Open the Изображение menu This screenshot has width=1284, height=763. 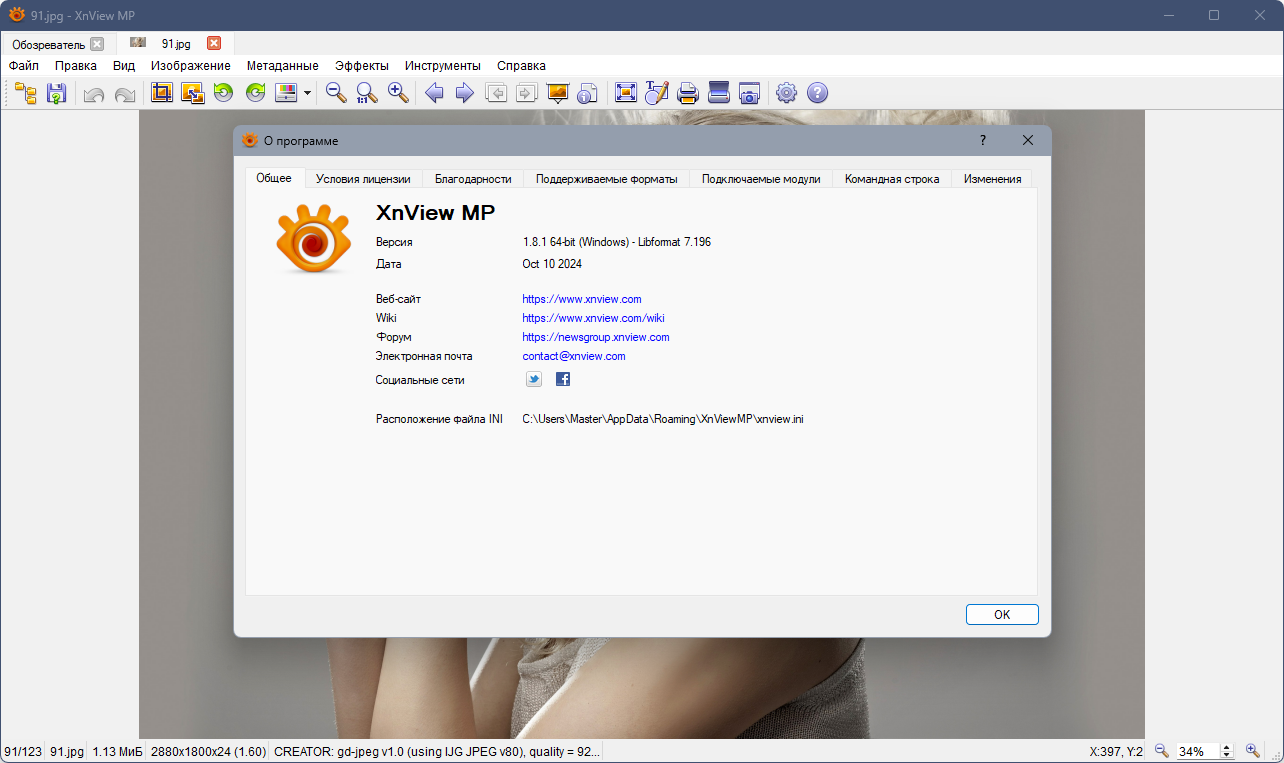point(191,65)
